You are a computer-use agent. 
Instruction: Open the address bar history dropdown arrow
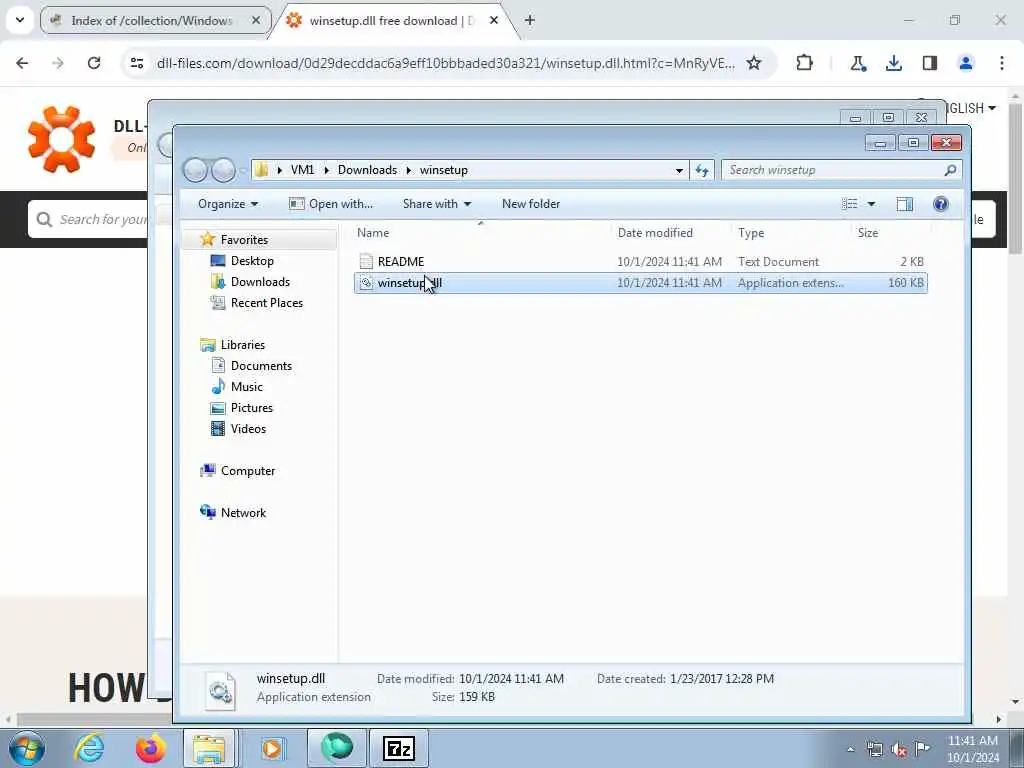point(679,170)
